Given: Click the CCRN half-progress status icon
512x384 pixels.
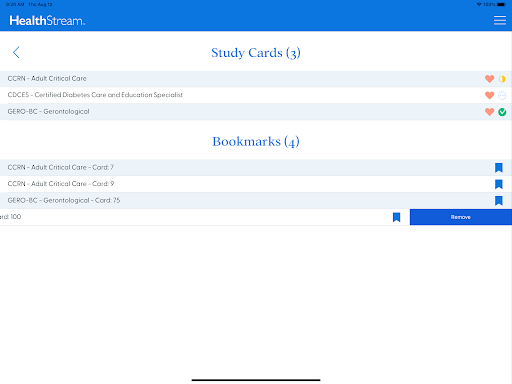Looking at the screenshot, I should [x=502, y=79].
